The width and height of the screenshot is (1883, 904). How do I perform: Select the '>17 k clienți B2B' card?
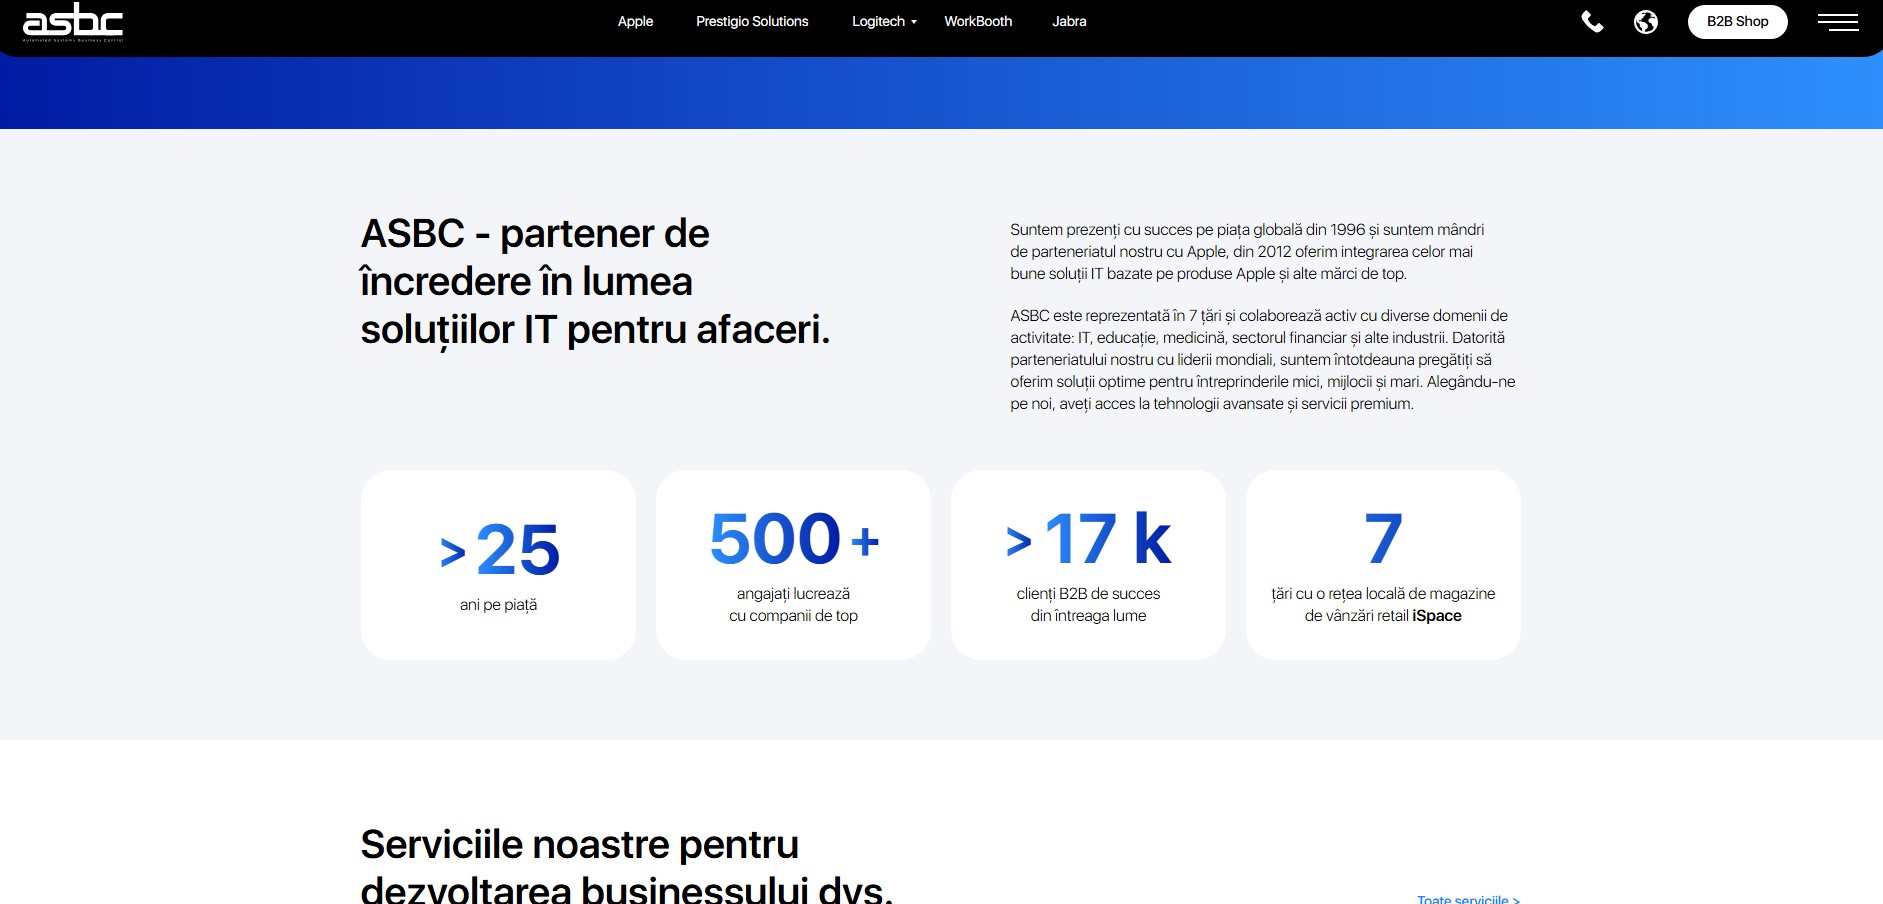click(x=1088, y=565)
